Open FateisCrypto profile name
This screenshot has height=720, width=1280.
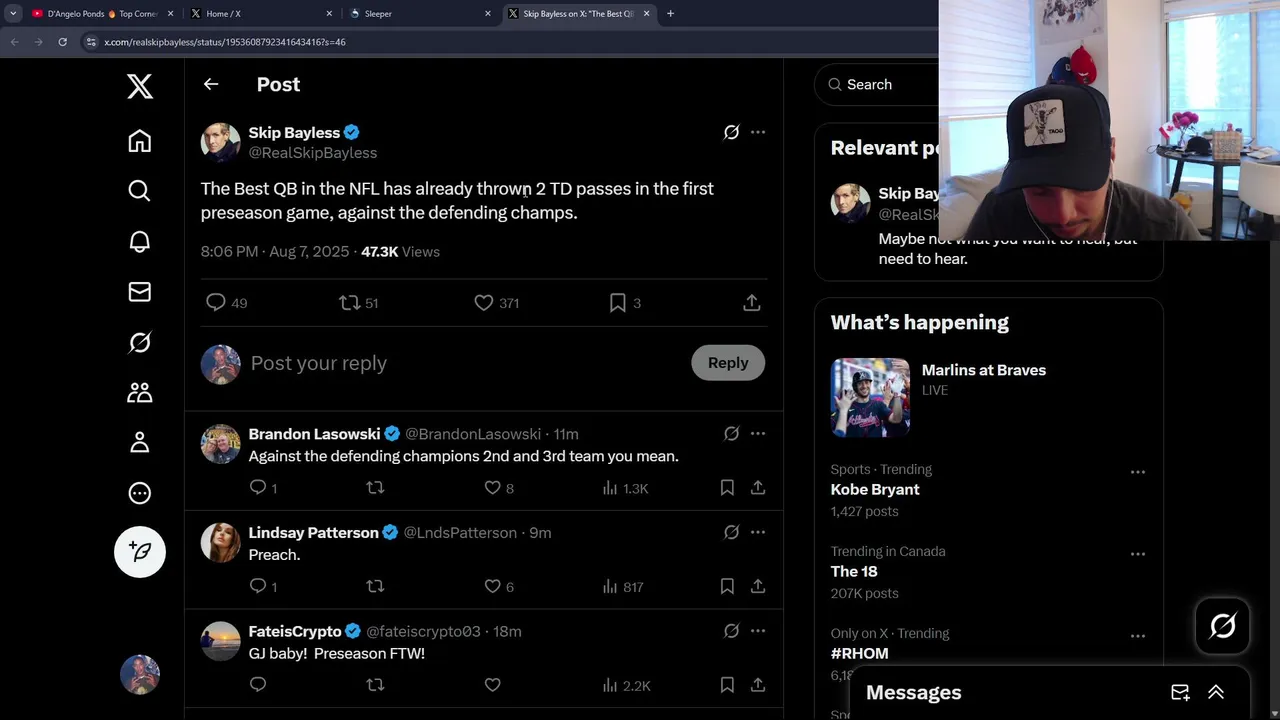[x=295, y=632]
